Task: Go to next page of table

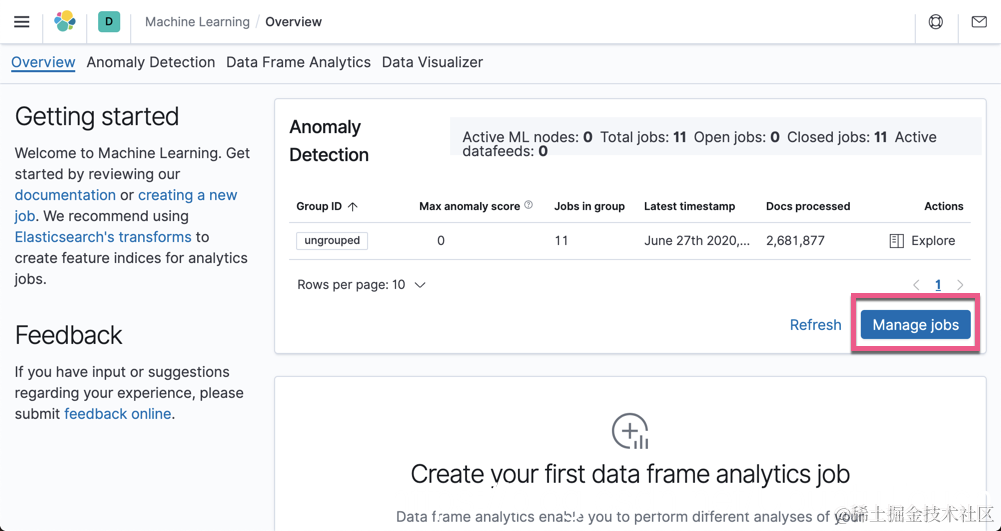Action: (960, 285)
